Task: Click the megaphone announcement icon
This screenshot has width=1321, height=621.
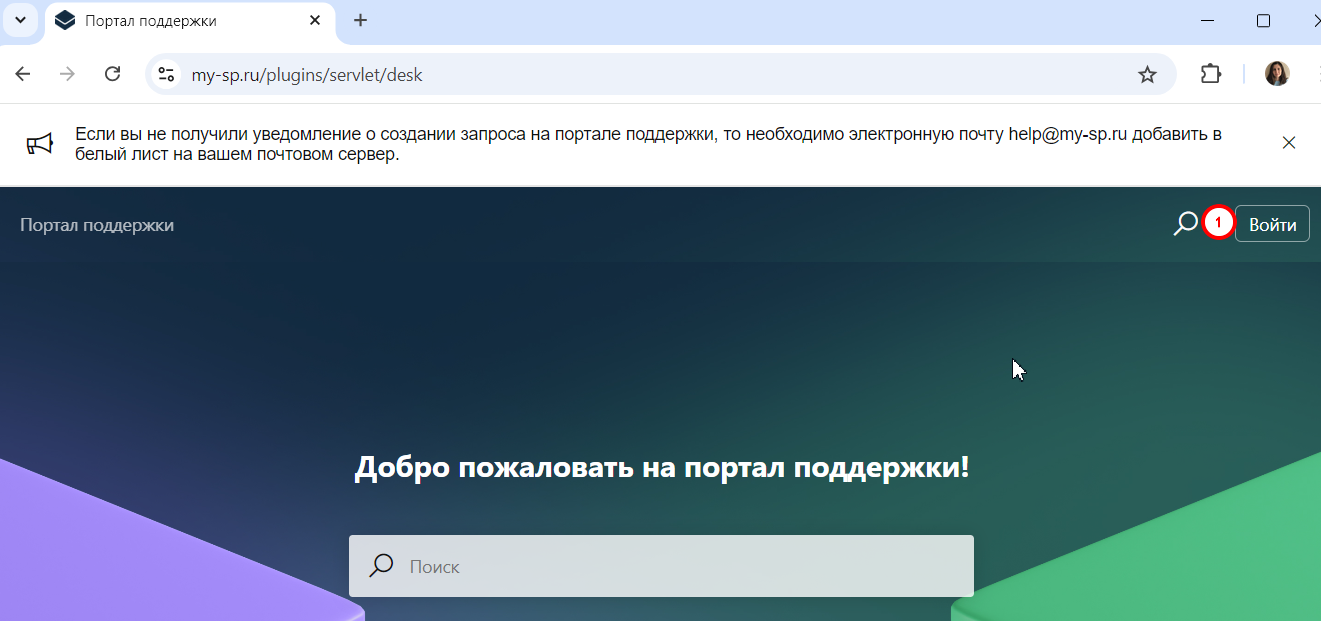Action: [x=39, y=144]
